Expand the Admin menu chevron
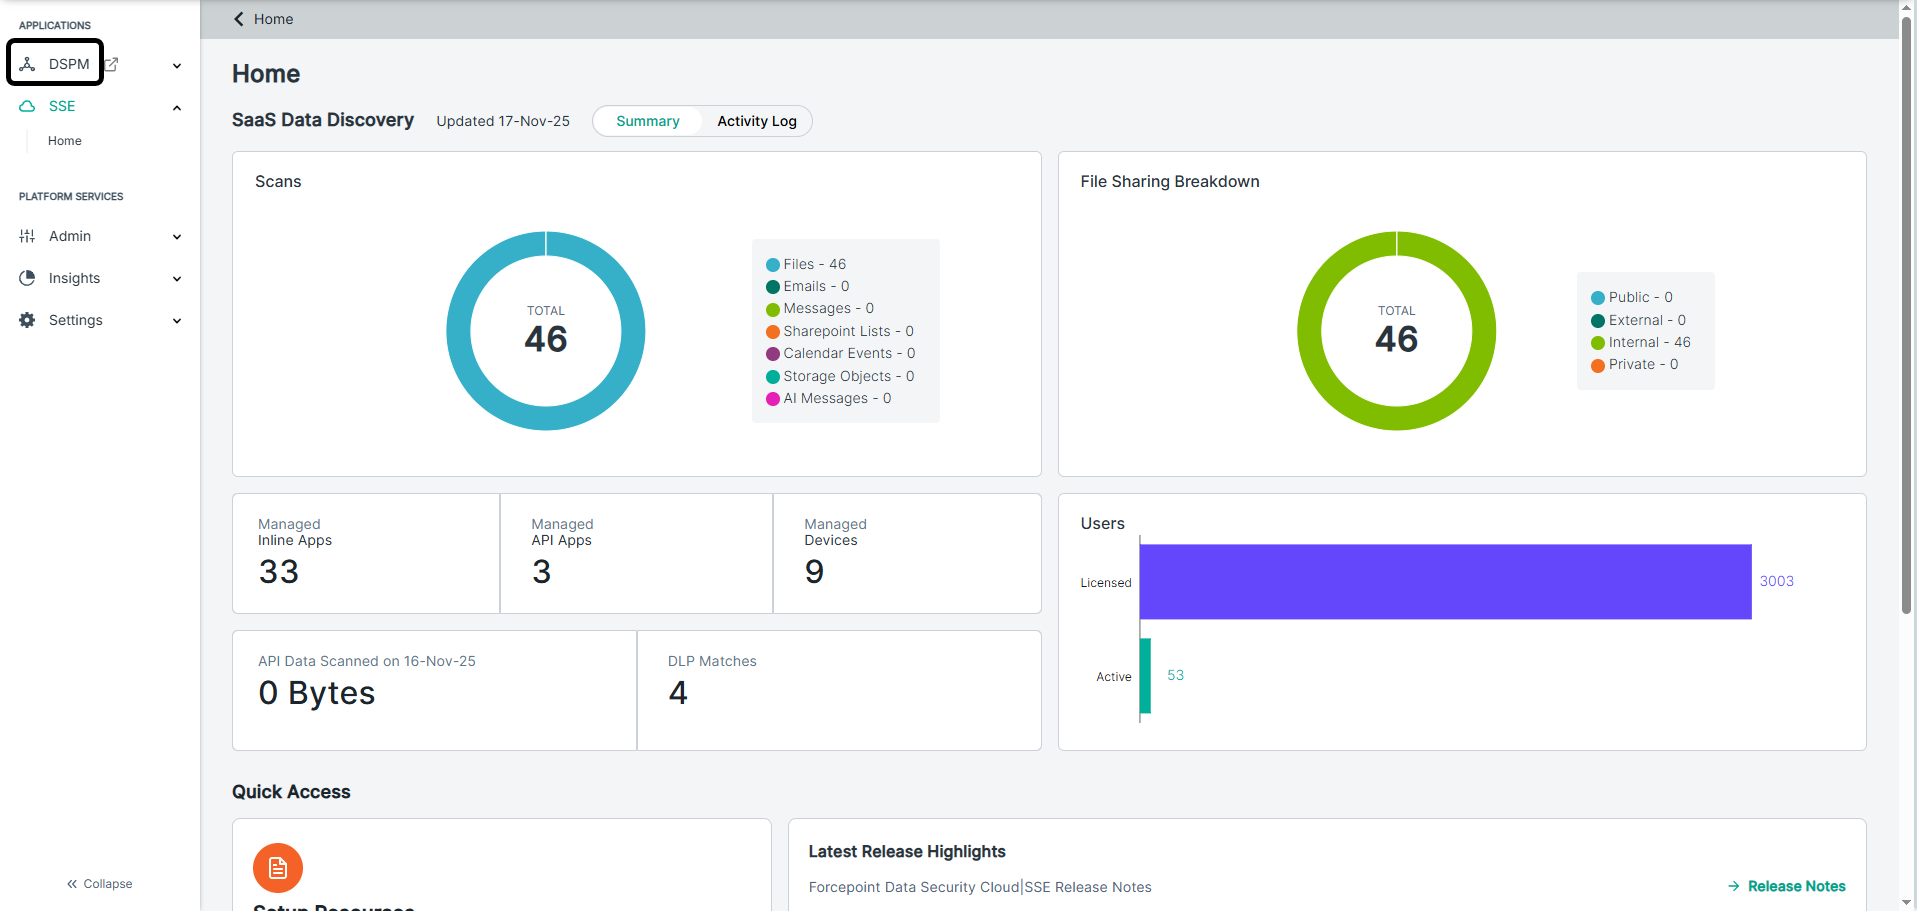This screenshot has height=911, width=1917. (177, 237)
